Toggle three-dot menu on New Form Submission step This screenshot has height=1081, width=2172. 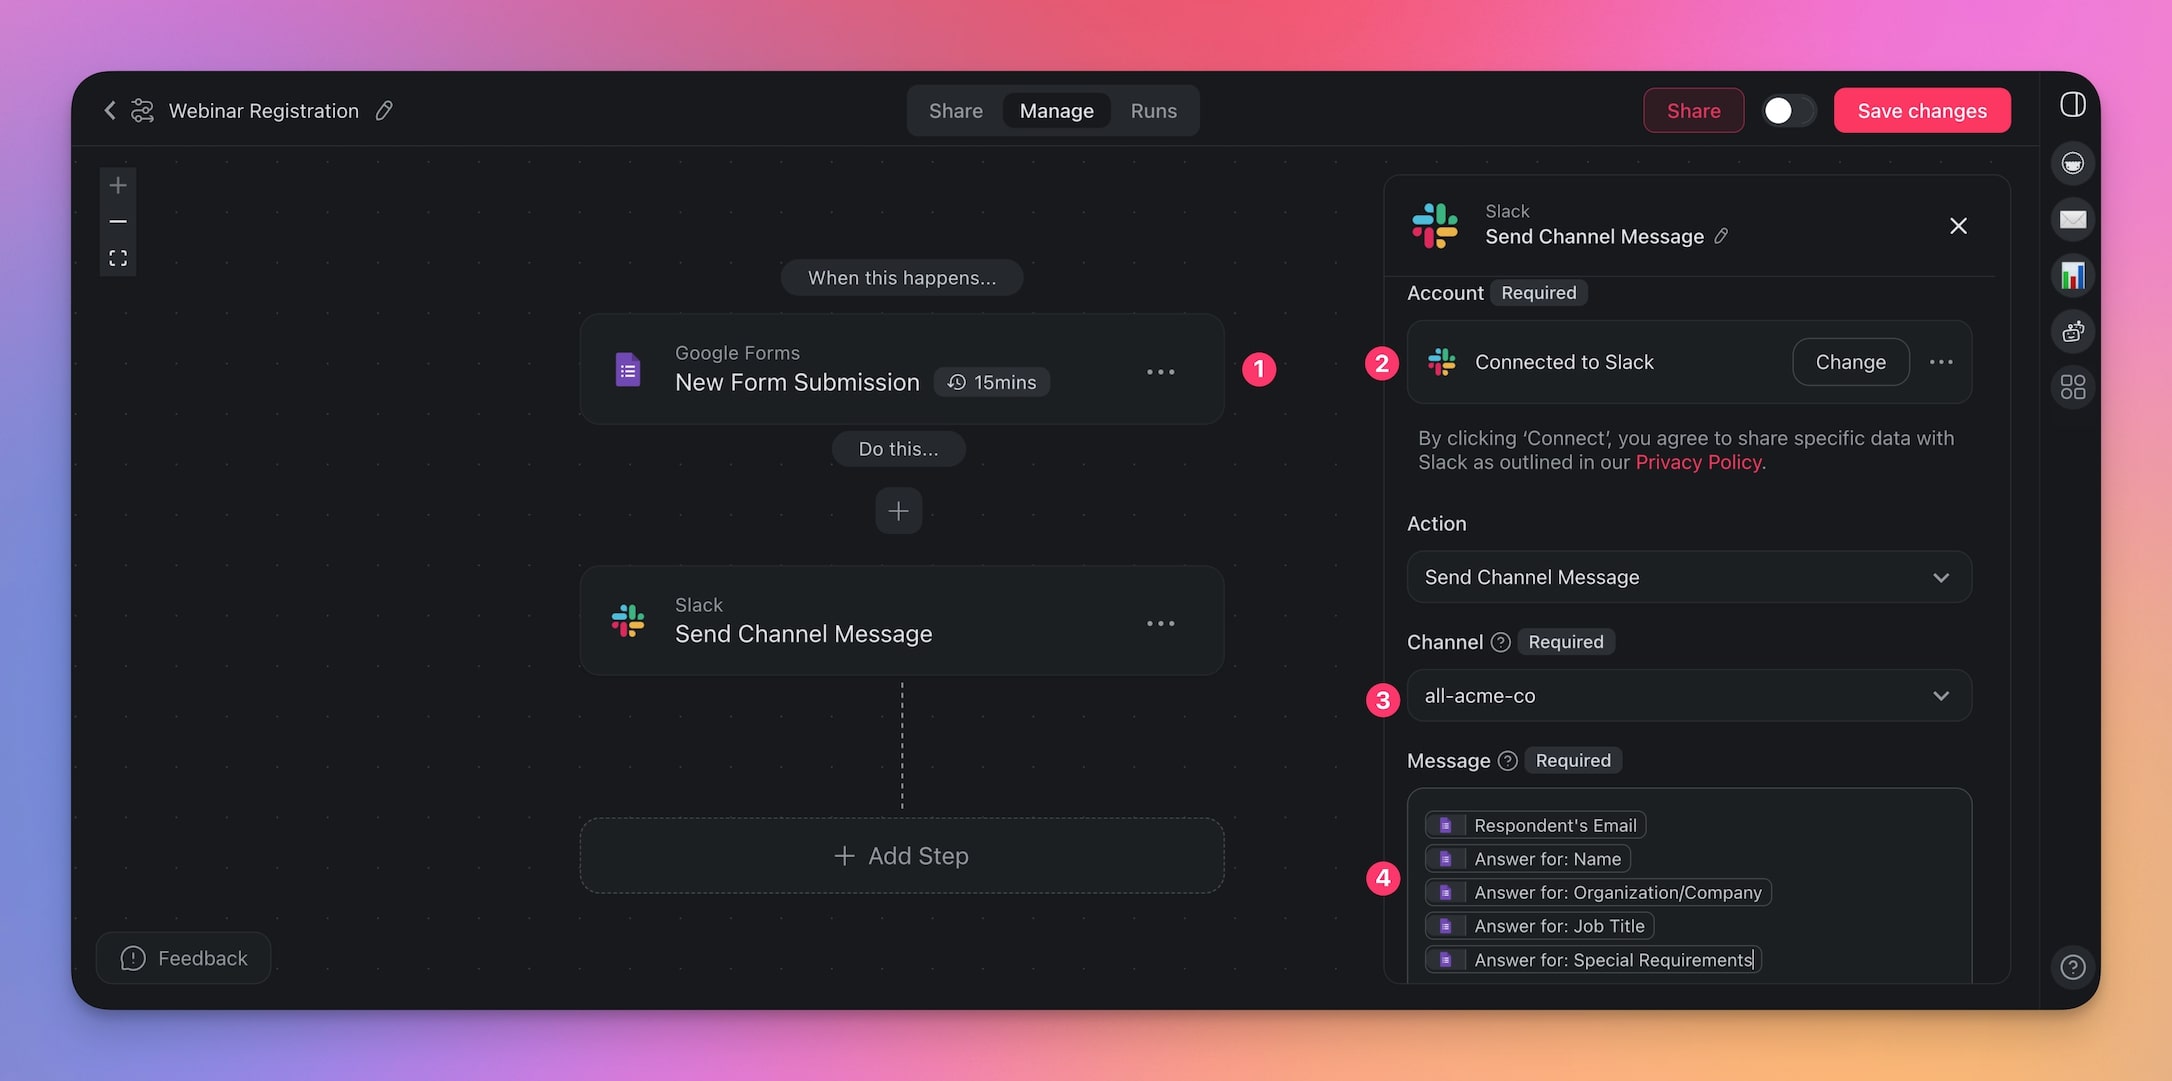tap(1161, 369)
